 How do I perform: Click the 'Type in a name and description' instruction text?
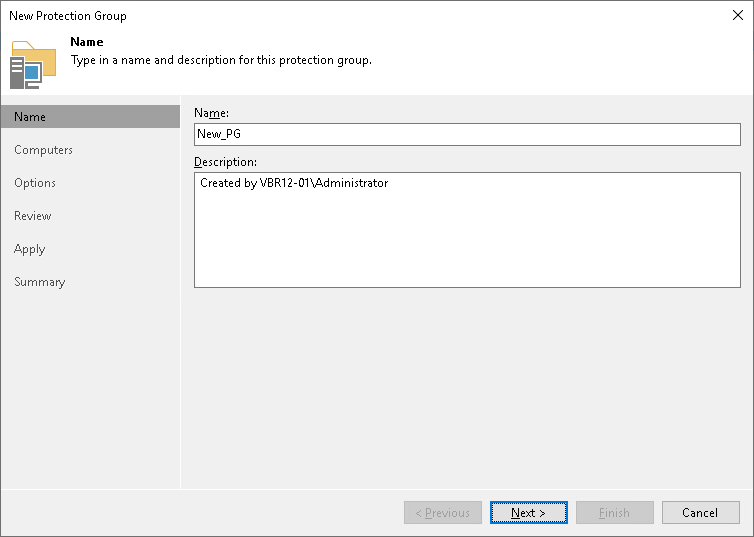click(221, 60)
